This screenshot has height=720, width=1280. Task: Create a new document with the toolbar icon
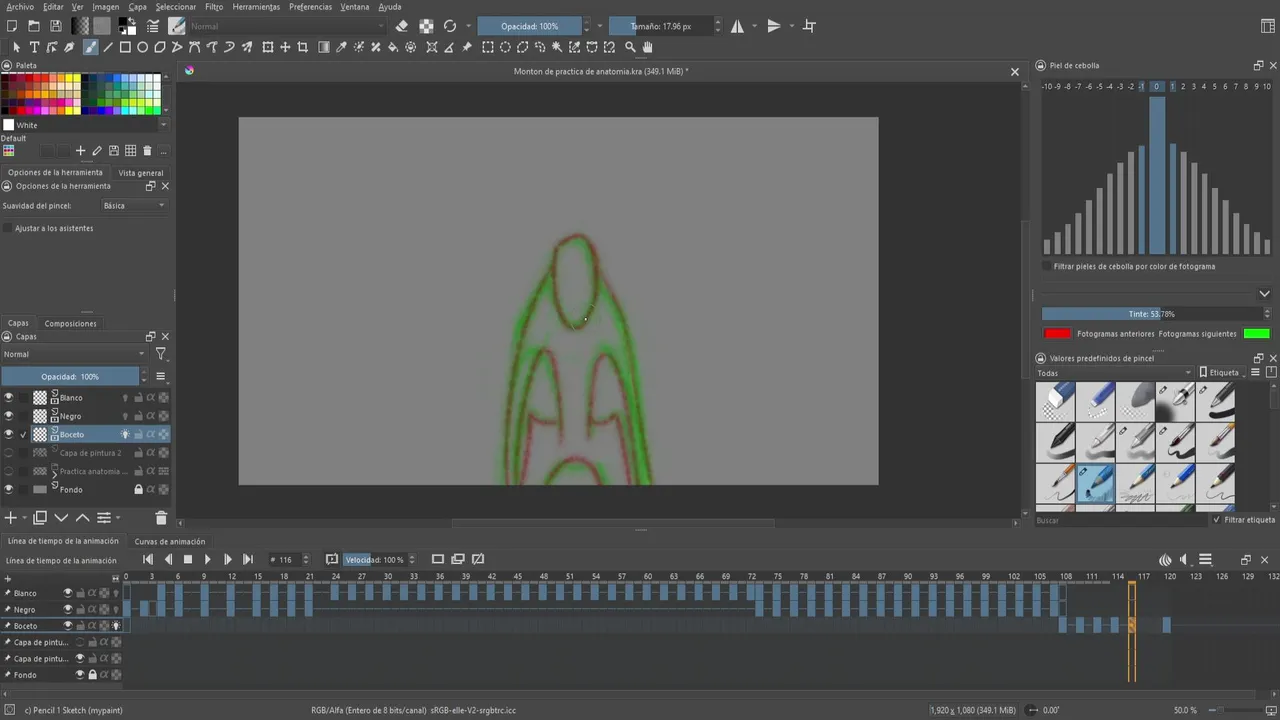pos(12,26)
